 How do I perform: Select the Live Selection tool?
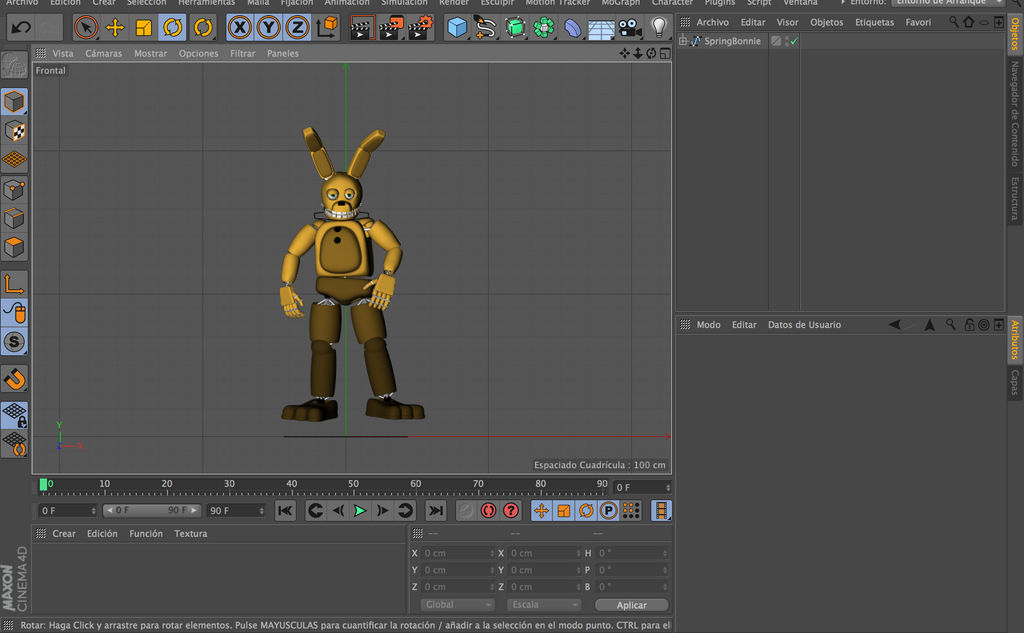[86, 27]
